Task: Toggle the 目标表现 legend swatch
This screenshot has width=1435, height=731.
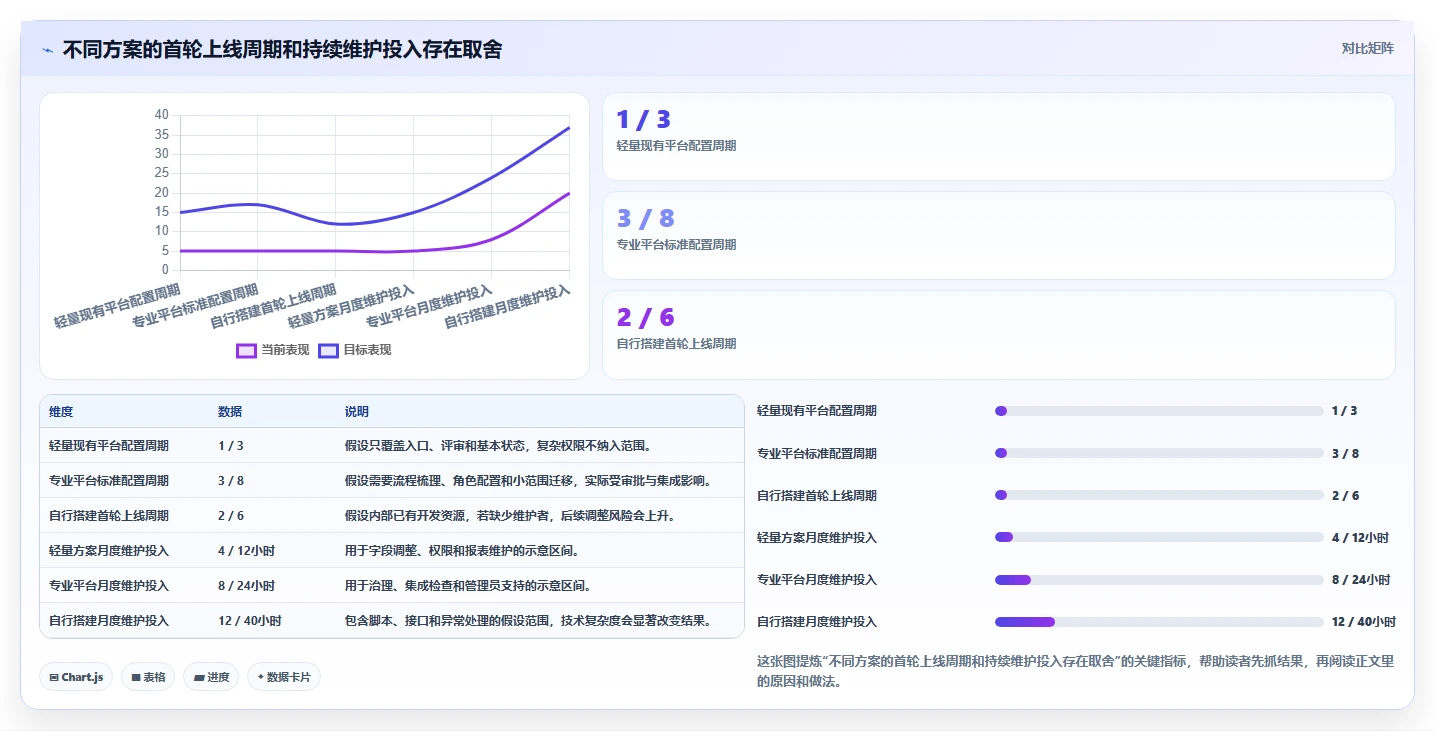Action: 329,350
